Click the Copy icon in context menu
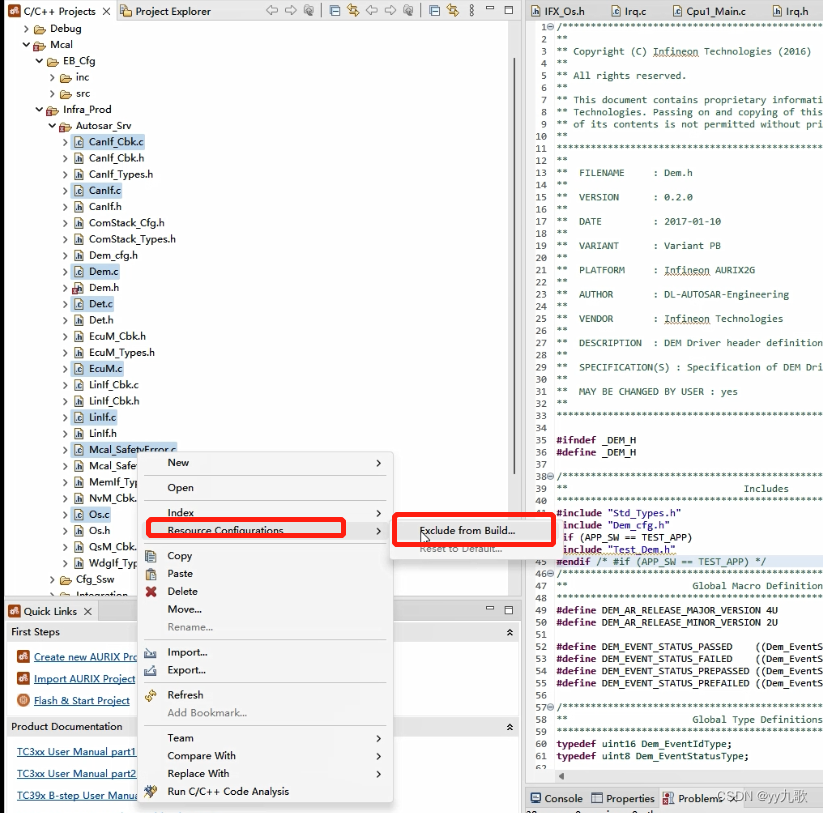The width and height of the screenshot is (823, 813). tap(151, 556)
